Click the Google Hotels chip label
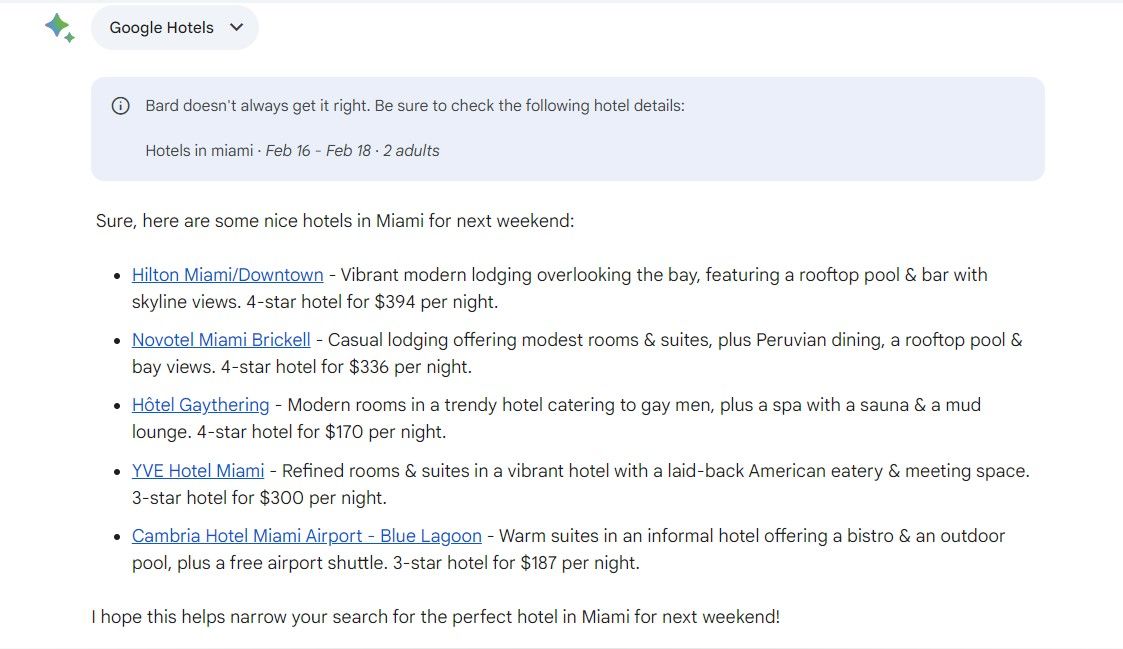 [161, 28]
